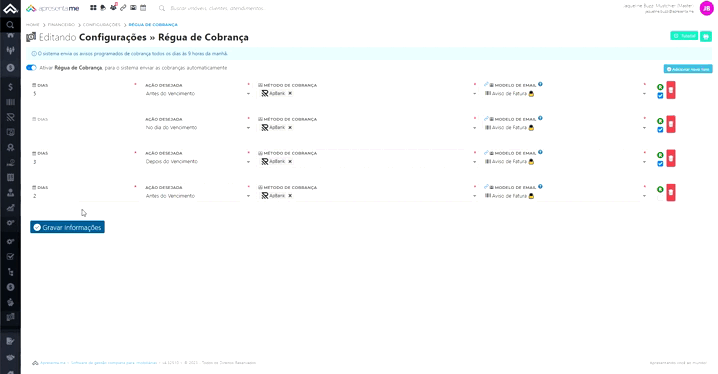Click Gravar Informações button
The image size is (718, 374).
(67, 227)
